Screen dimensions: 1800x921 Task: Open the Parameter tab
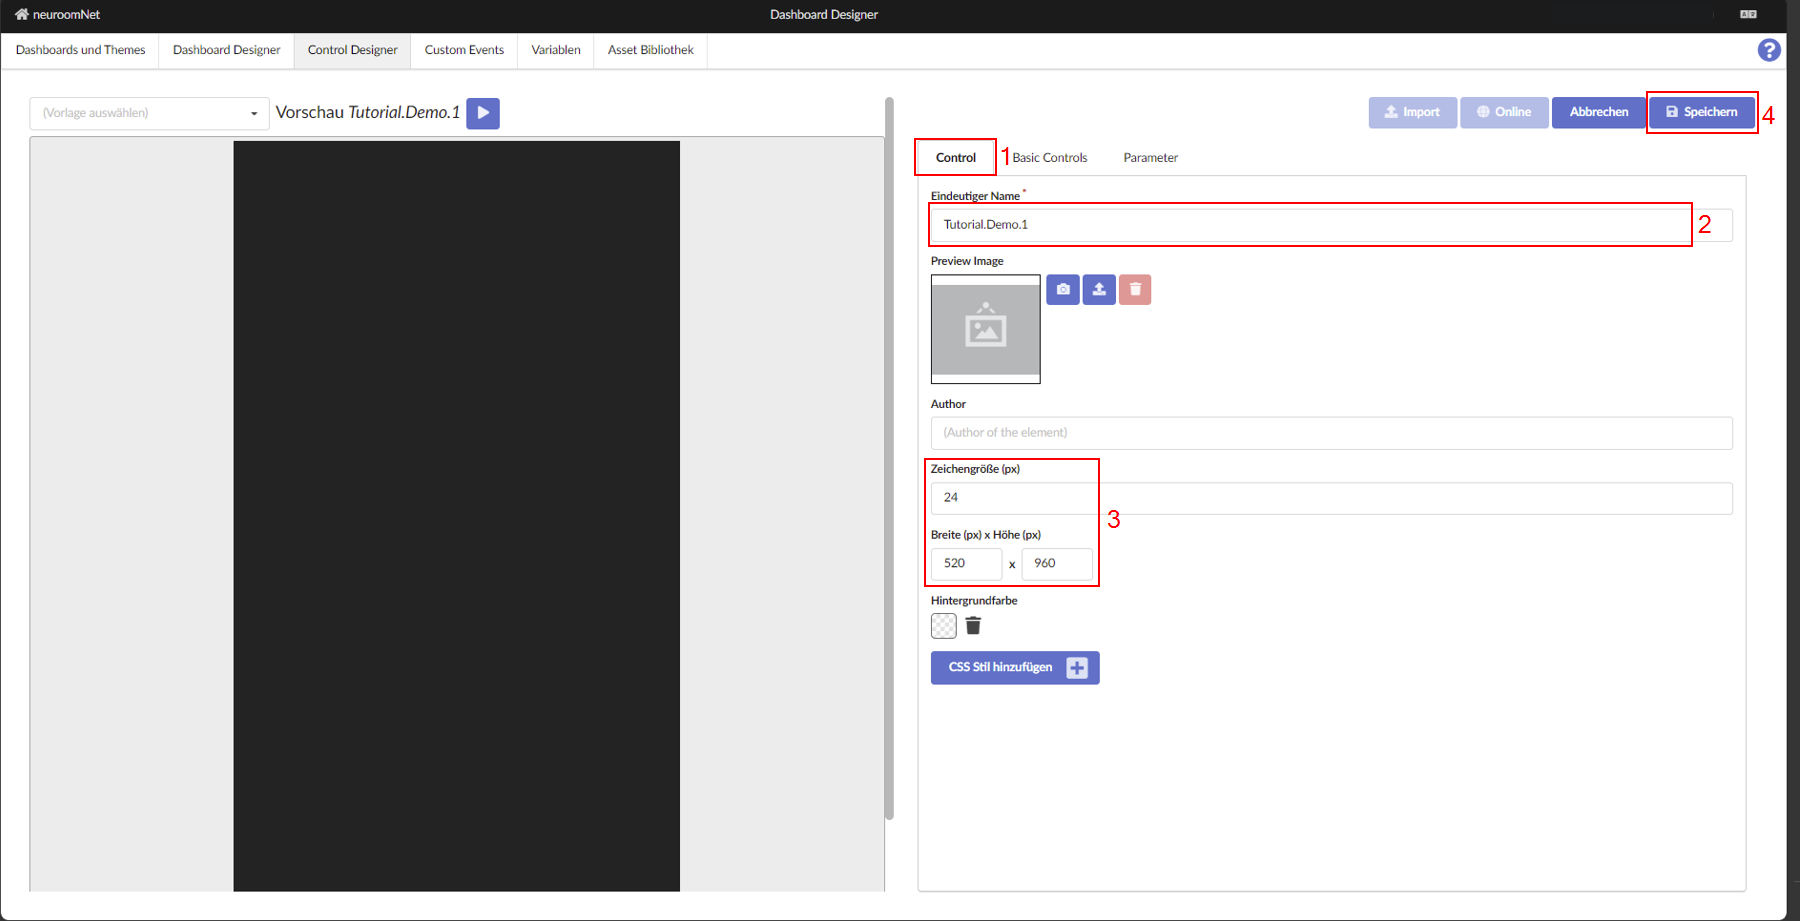click(x=1150, y=158)
